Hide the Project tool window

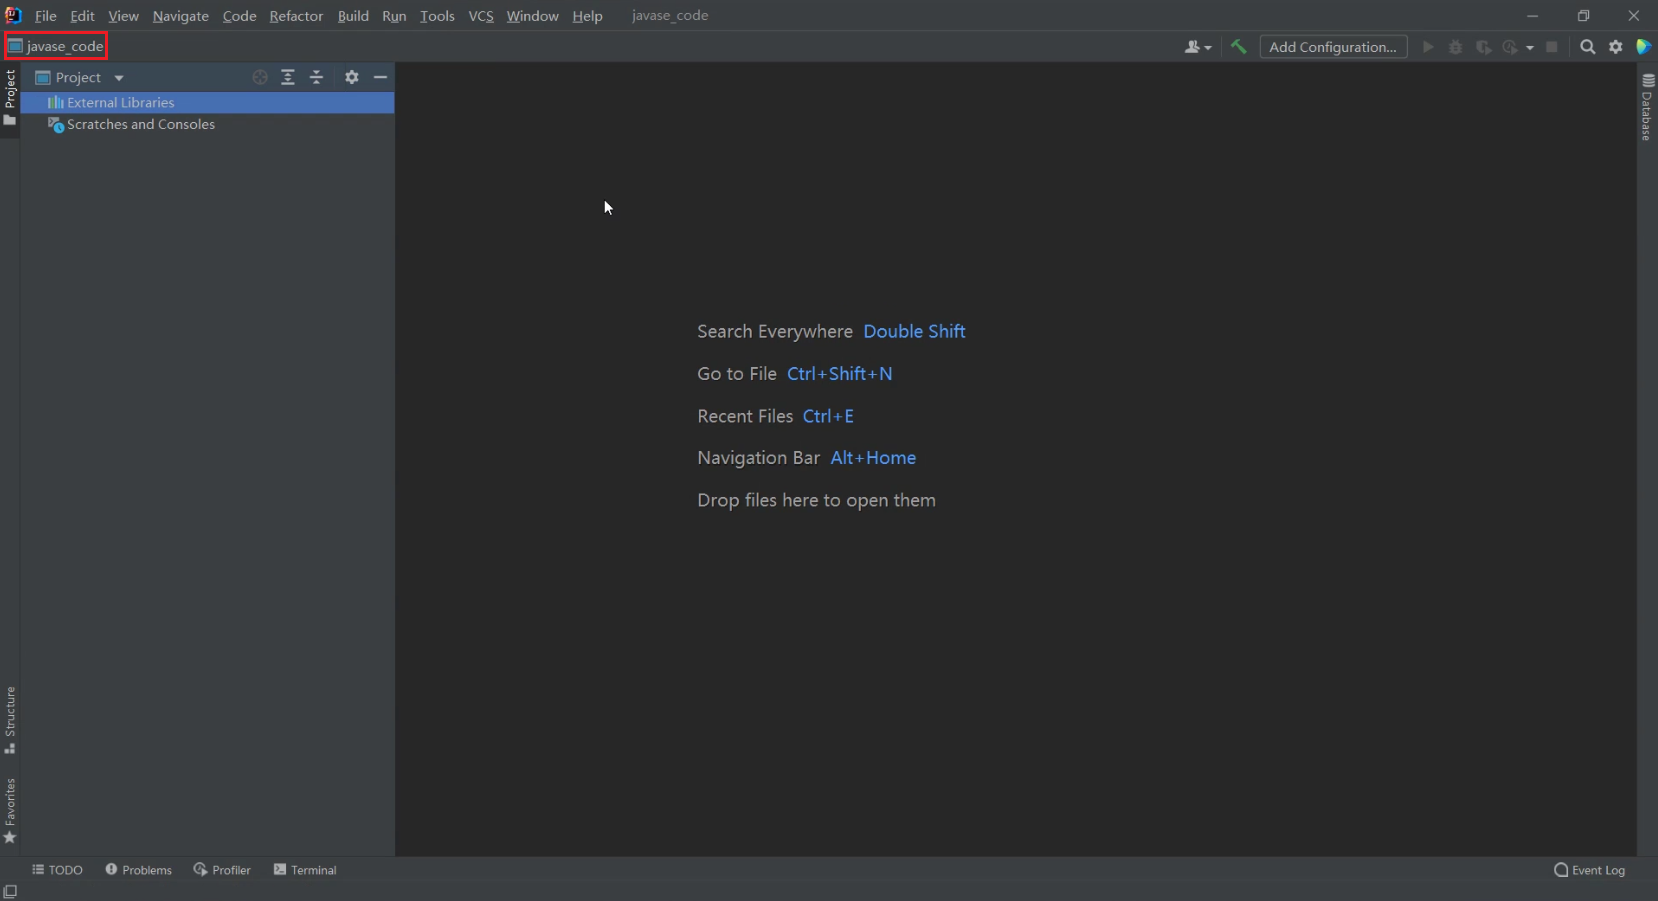tap(380, 77)
